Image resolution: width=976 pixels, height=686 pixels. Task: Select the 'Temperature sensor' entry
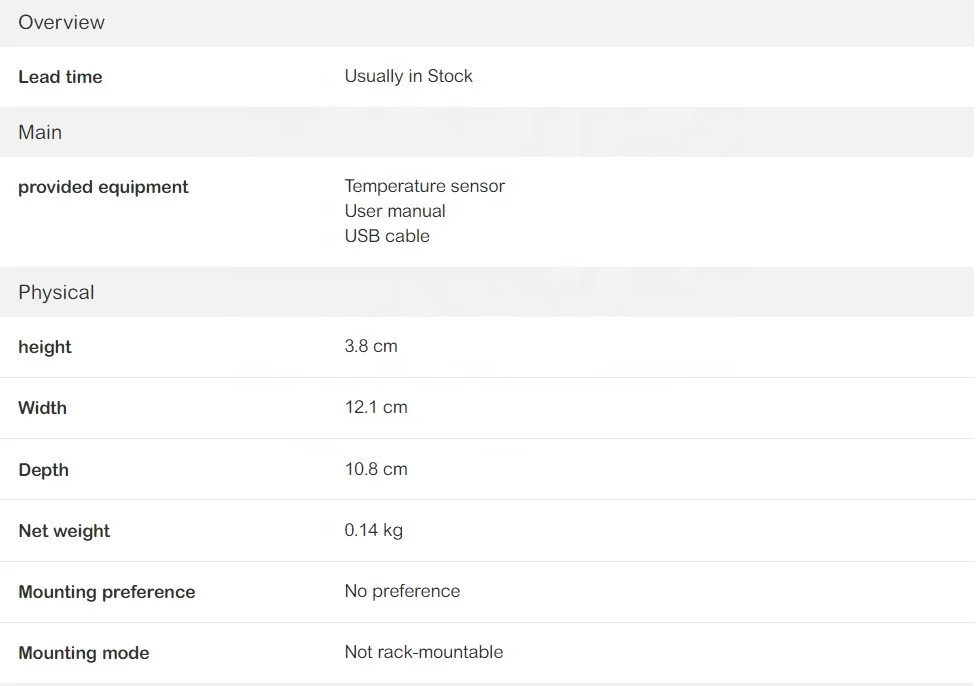tap(424, 186)
